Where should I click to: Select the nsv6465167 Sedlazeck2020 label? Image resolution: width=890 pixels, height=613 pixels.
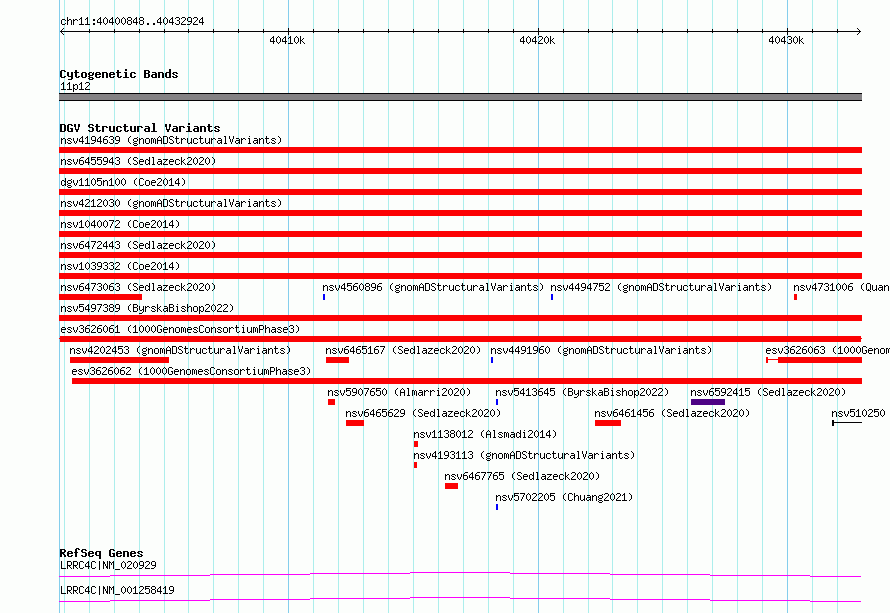(403, 350)
